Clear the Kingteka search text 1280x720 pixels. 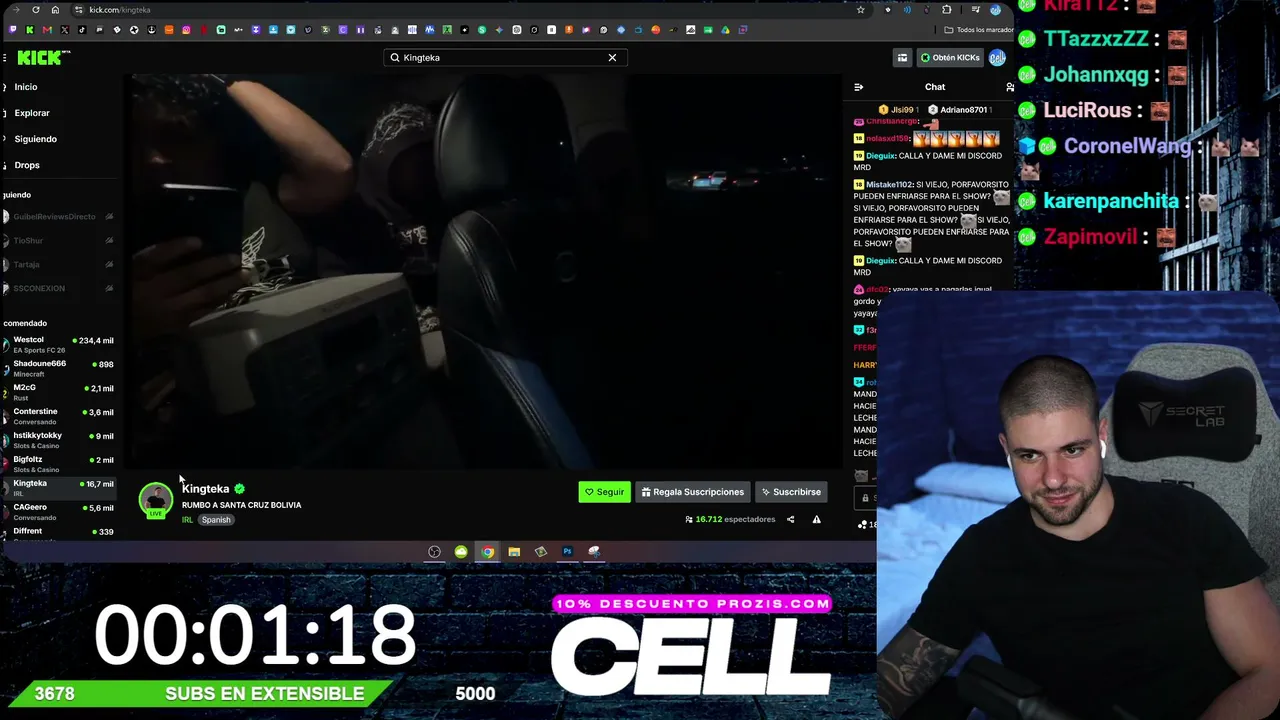pyautogui.click(x=612, y=57)
